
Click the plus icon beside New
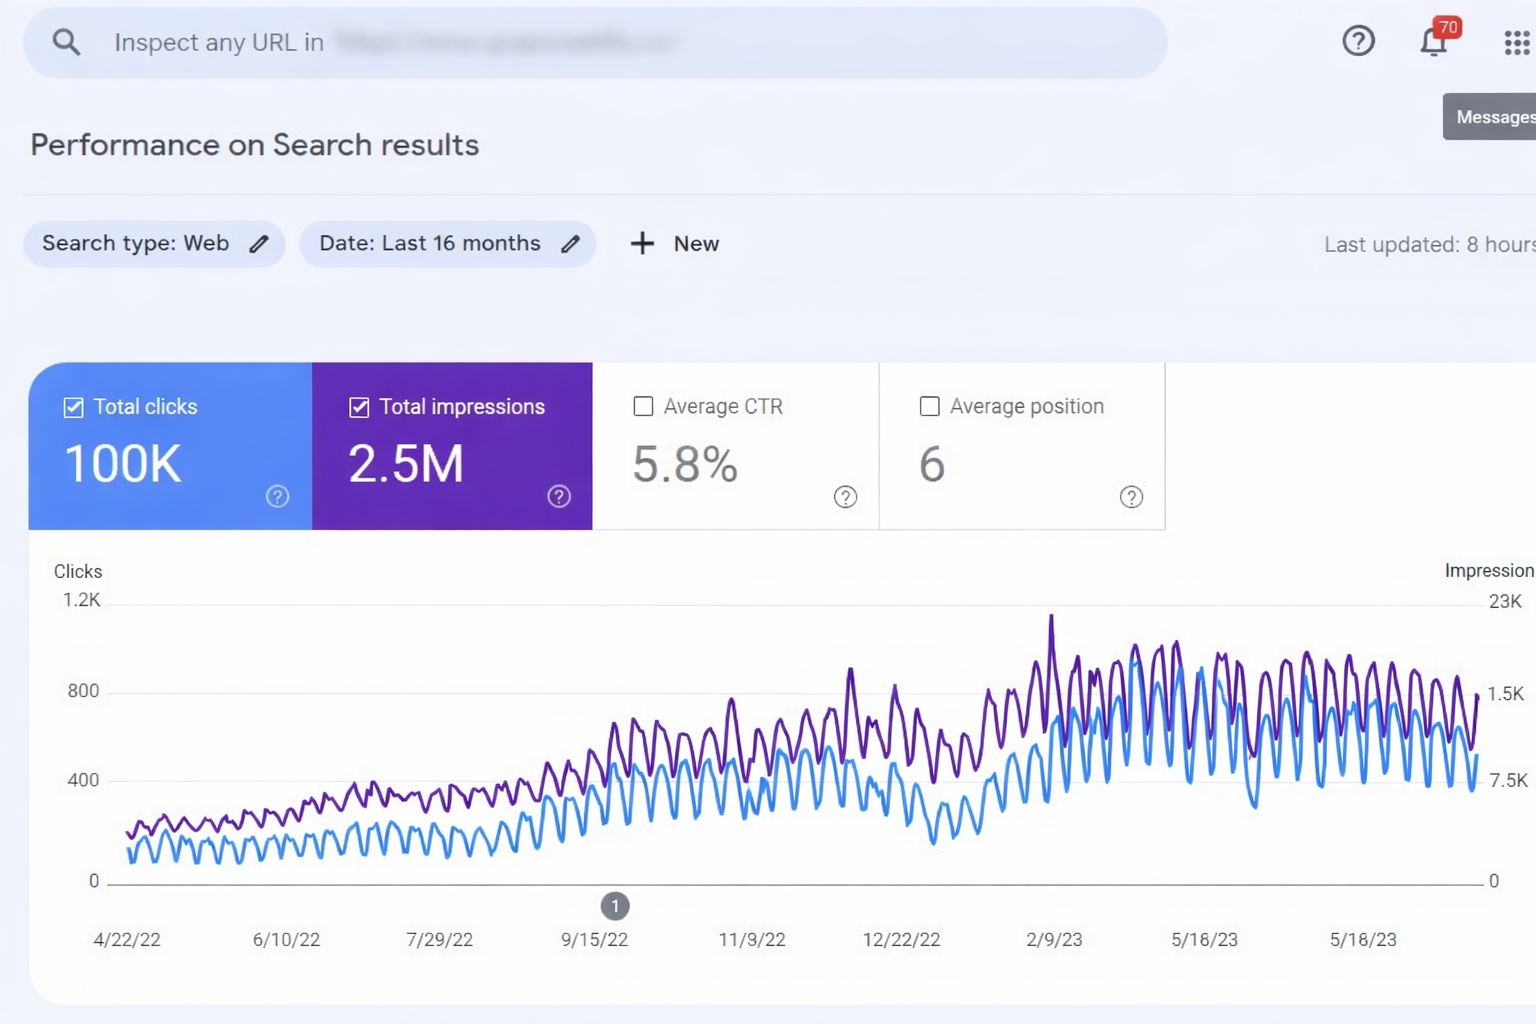(x=642, y=244)
